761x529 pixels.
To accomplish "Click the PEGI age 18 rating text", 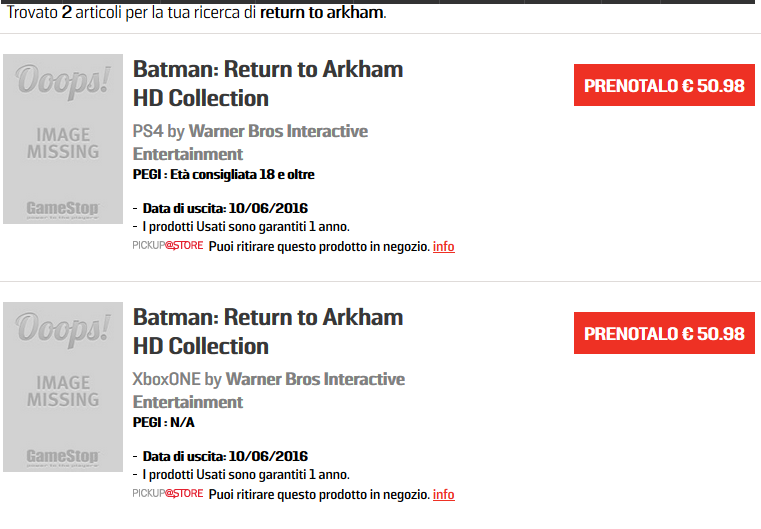I will click(224, 174).
